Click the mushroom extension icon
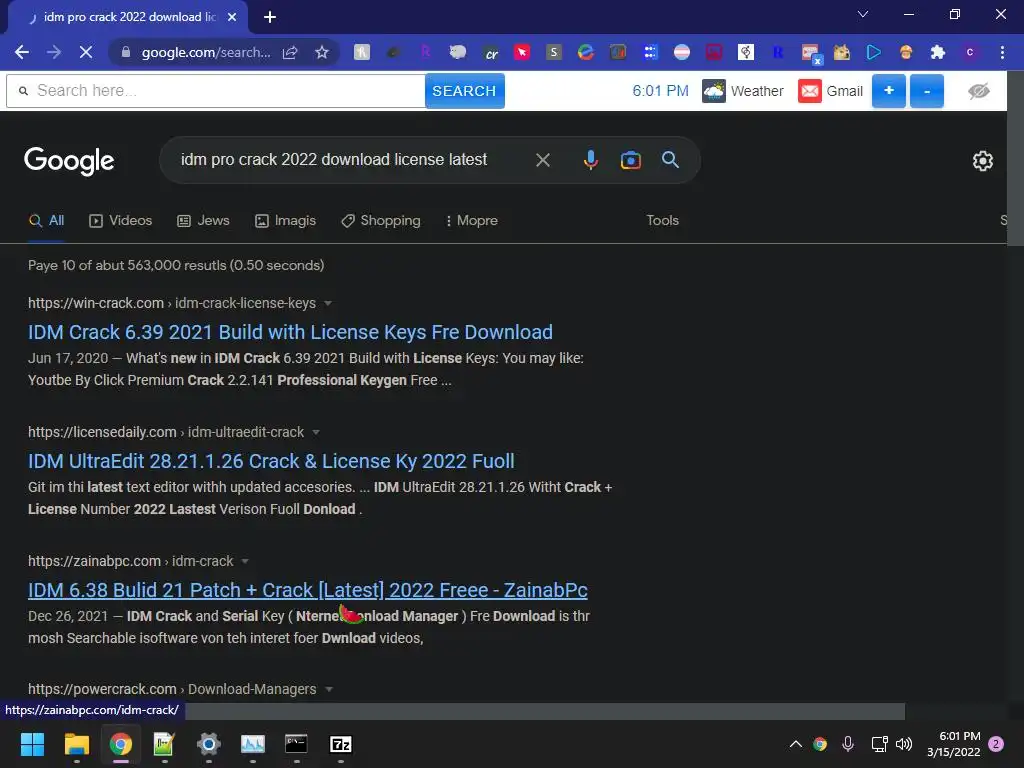The image size is (1024, 768). [906, 52]
